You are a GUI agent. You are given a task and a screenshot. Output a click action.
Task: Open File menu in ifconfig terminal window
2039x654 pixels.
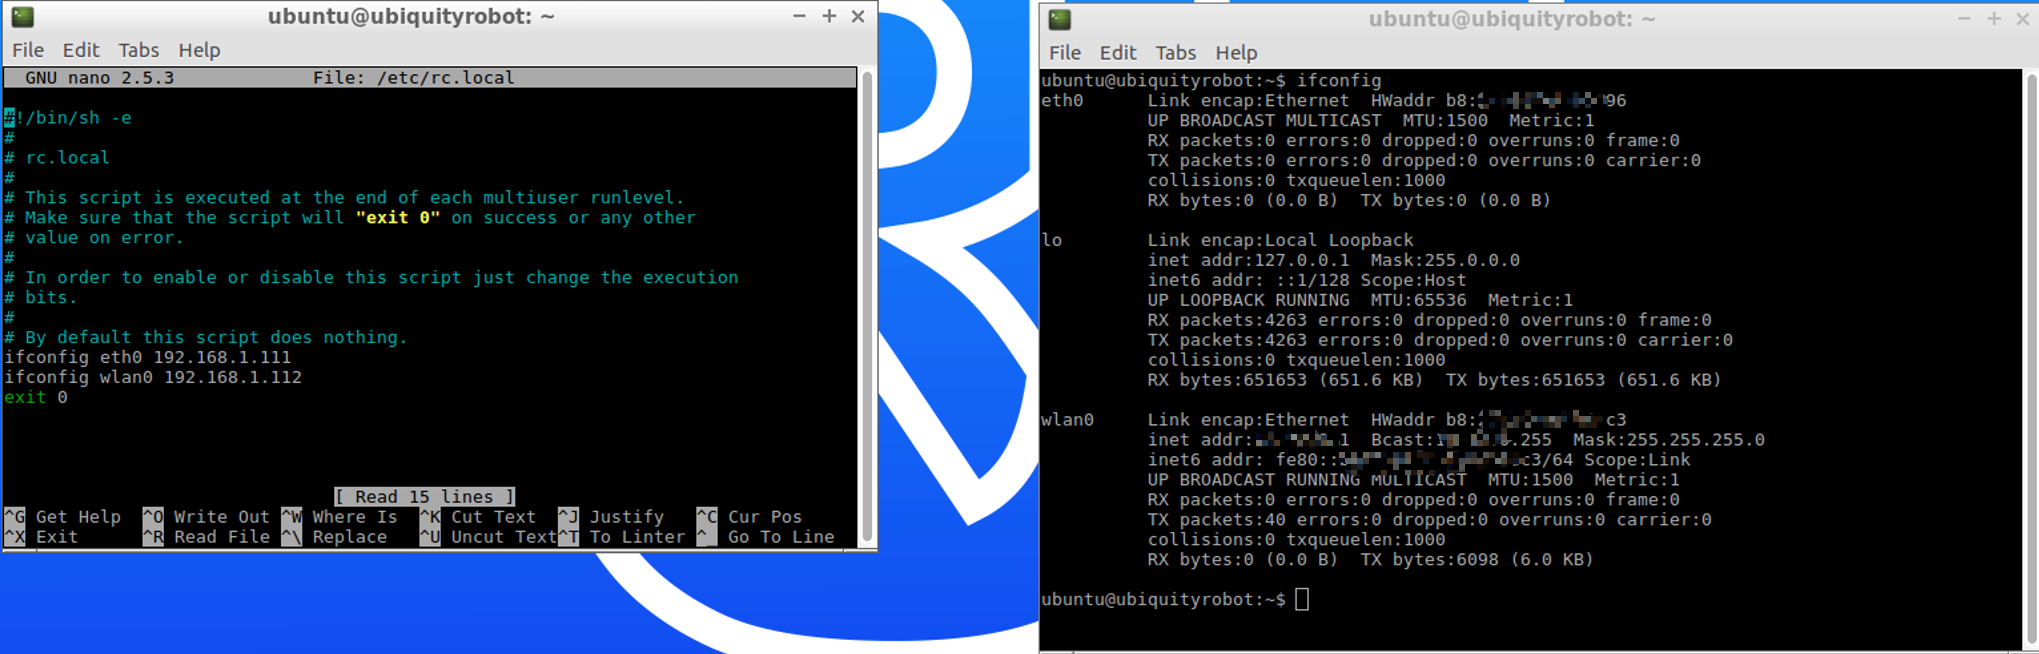coord(1064,53)
